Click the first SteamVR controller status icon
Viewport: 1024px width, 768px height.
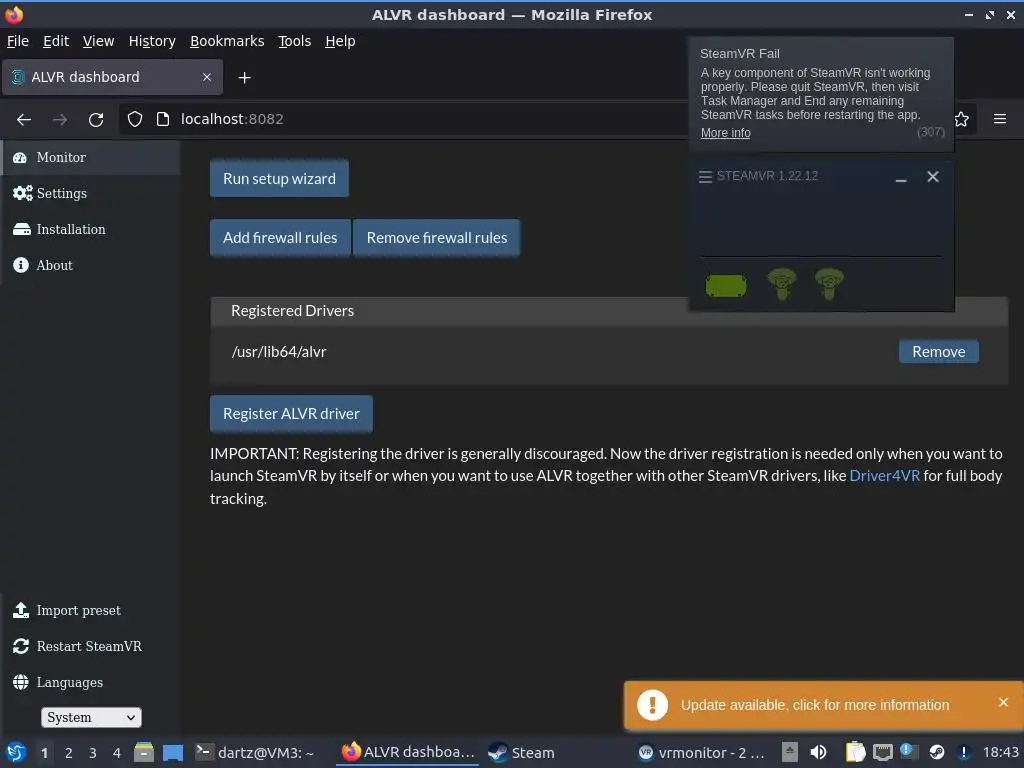[x=782, y=284]
